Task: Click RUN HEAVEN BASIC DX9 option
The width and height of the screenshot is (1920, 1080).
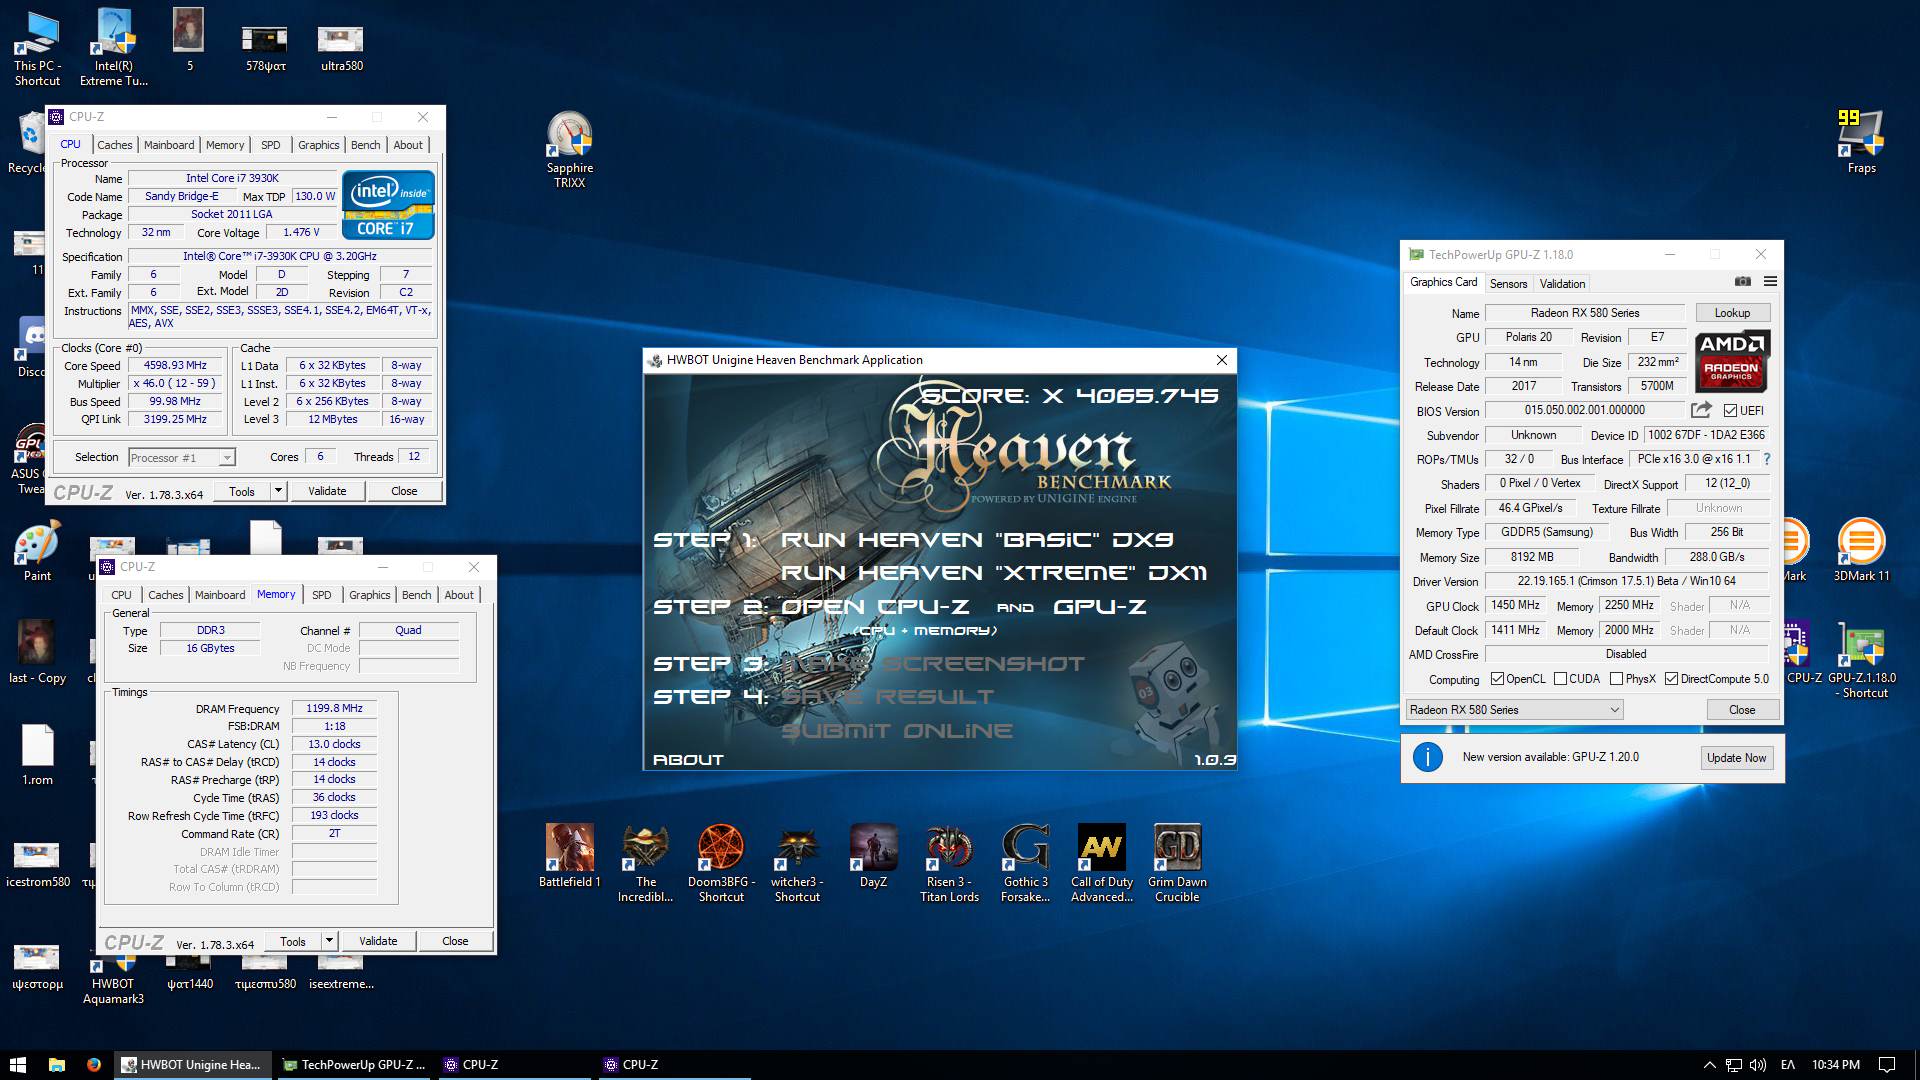Action: tap(977, 540)
